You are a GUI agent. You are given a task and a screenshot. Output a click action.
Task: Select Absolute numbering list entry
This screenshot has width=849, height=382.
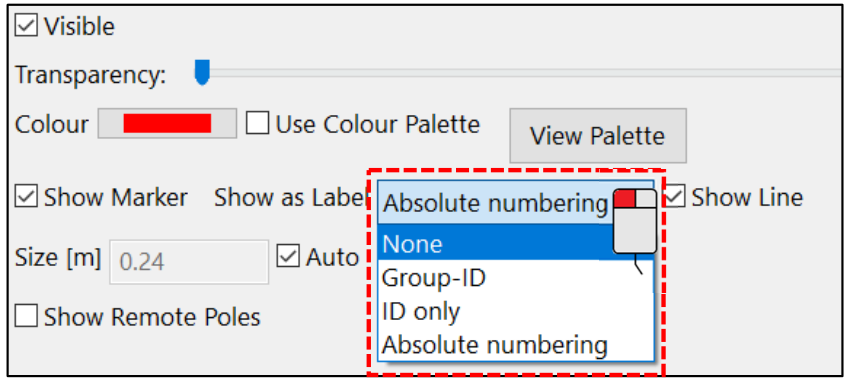(515, 345)
